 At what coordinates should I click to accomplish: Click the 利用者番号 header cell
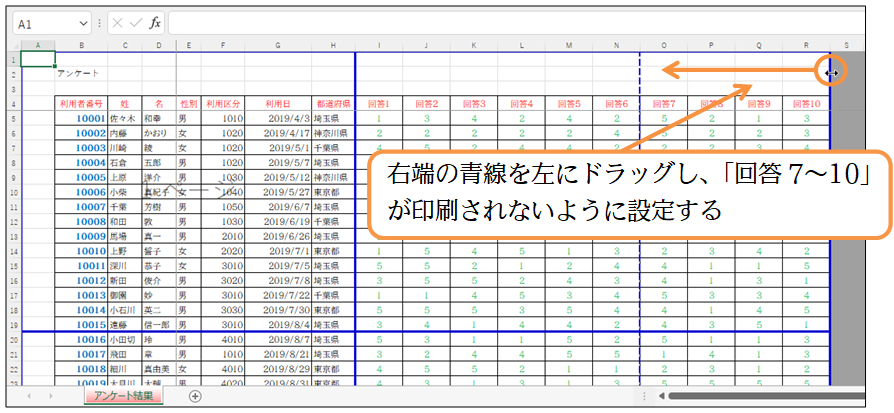81,104
